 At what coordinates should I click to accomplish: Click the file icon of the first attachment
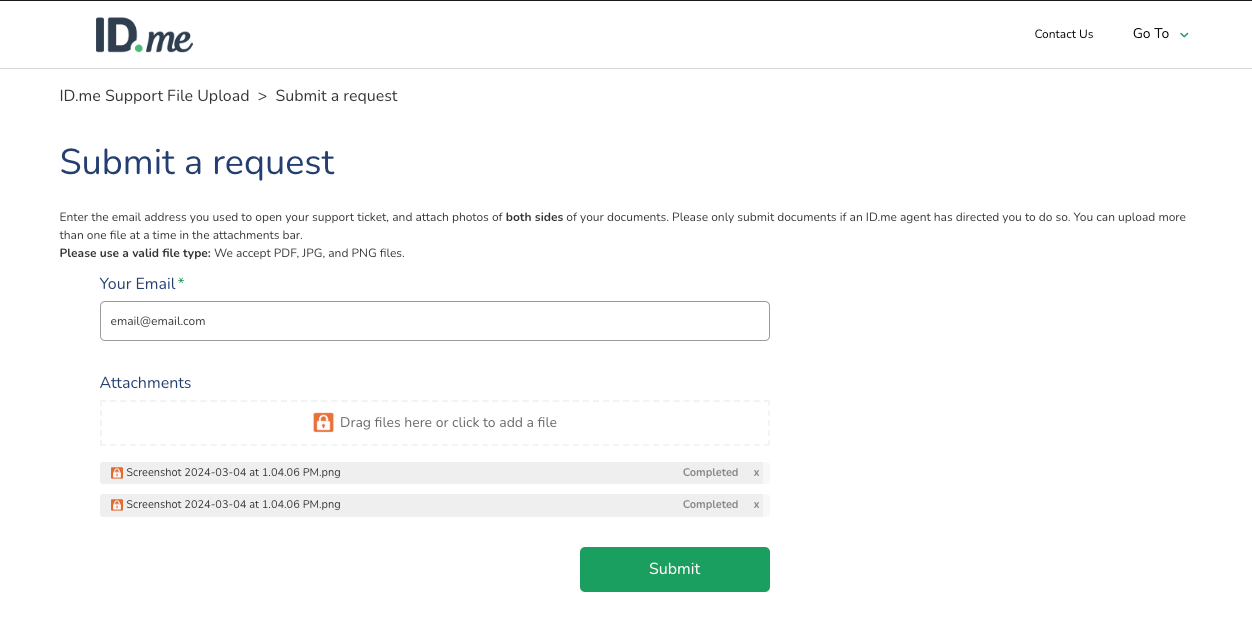[x=117, y=473]
